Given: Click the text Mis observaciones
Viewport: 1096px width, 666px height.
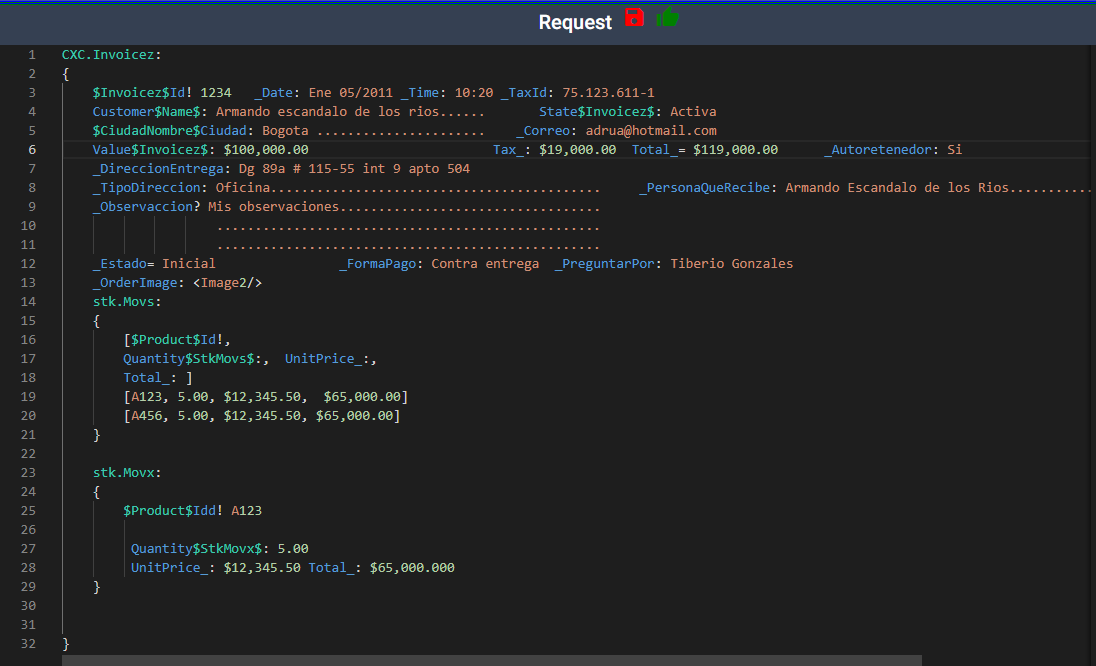Looking at the screenshot, I should pyautogui.click(x=273, y=207).
